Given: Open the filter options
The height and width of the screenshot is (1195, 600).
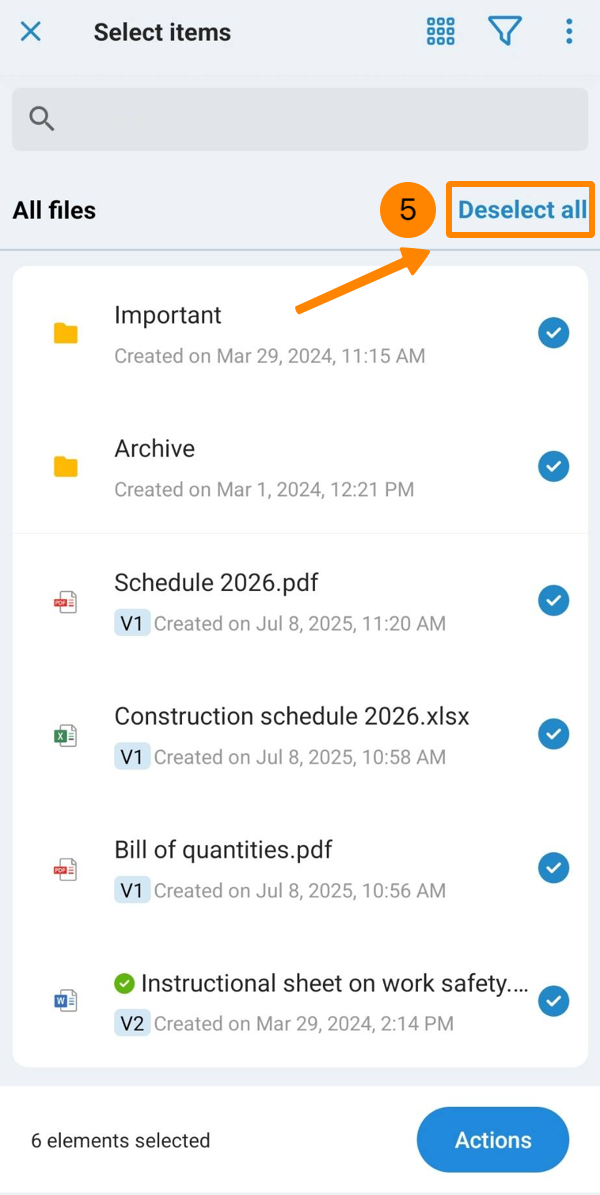Looking at the screenshot, I should point(505,32).
